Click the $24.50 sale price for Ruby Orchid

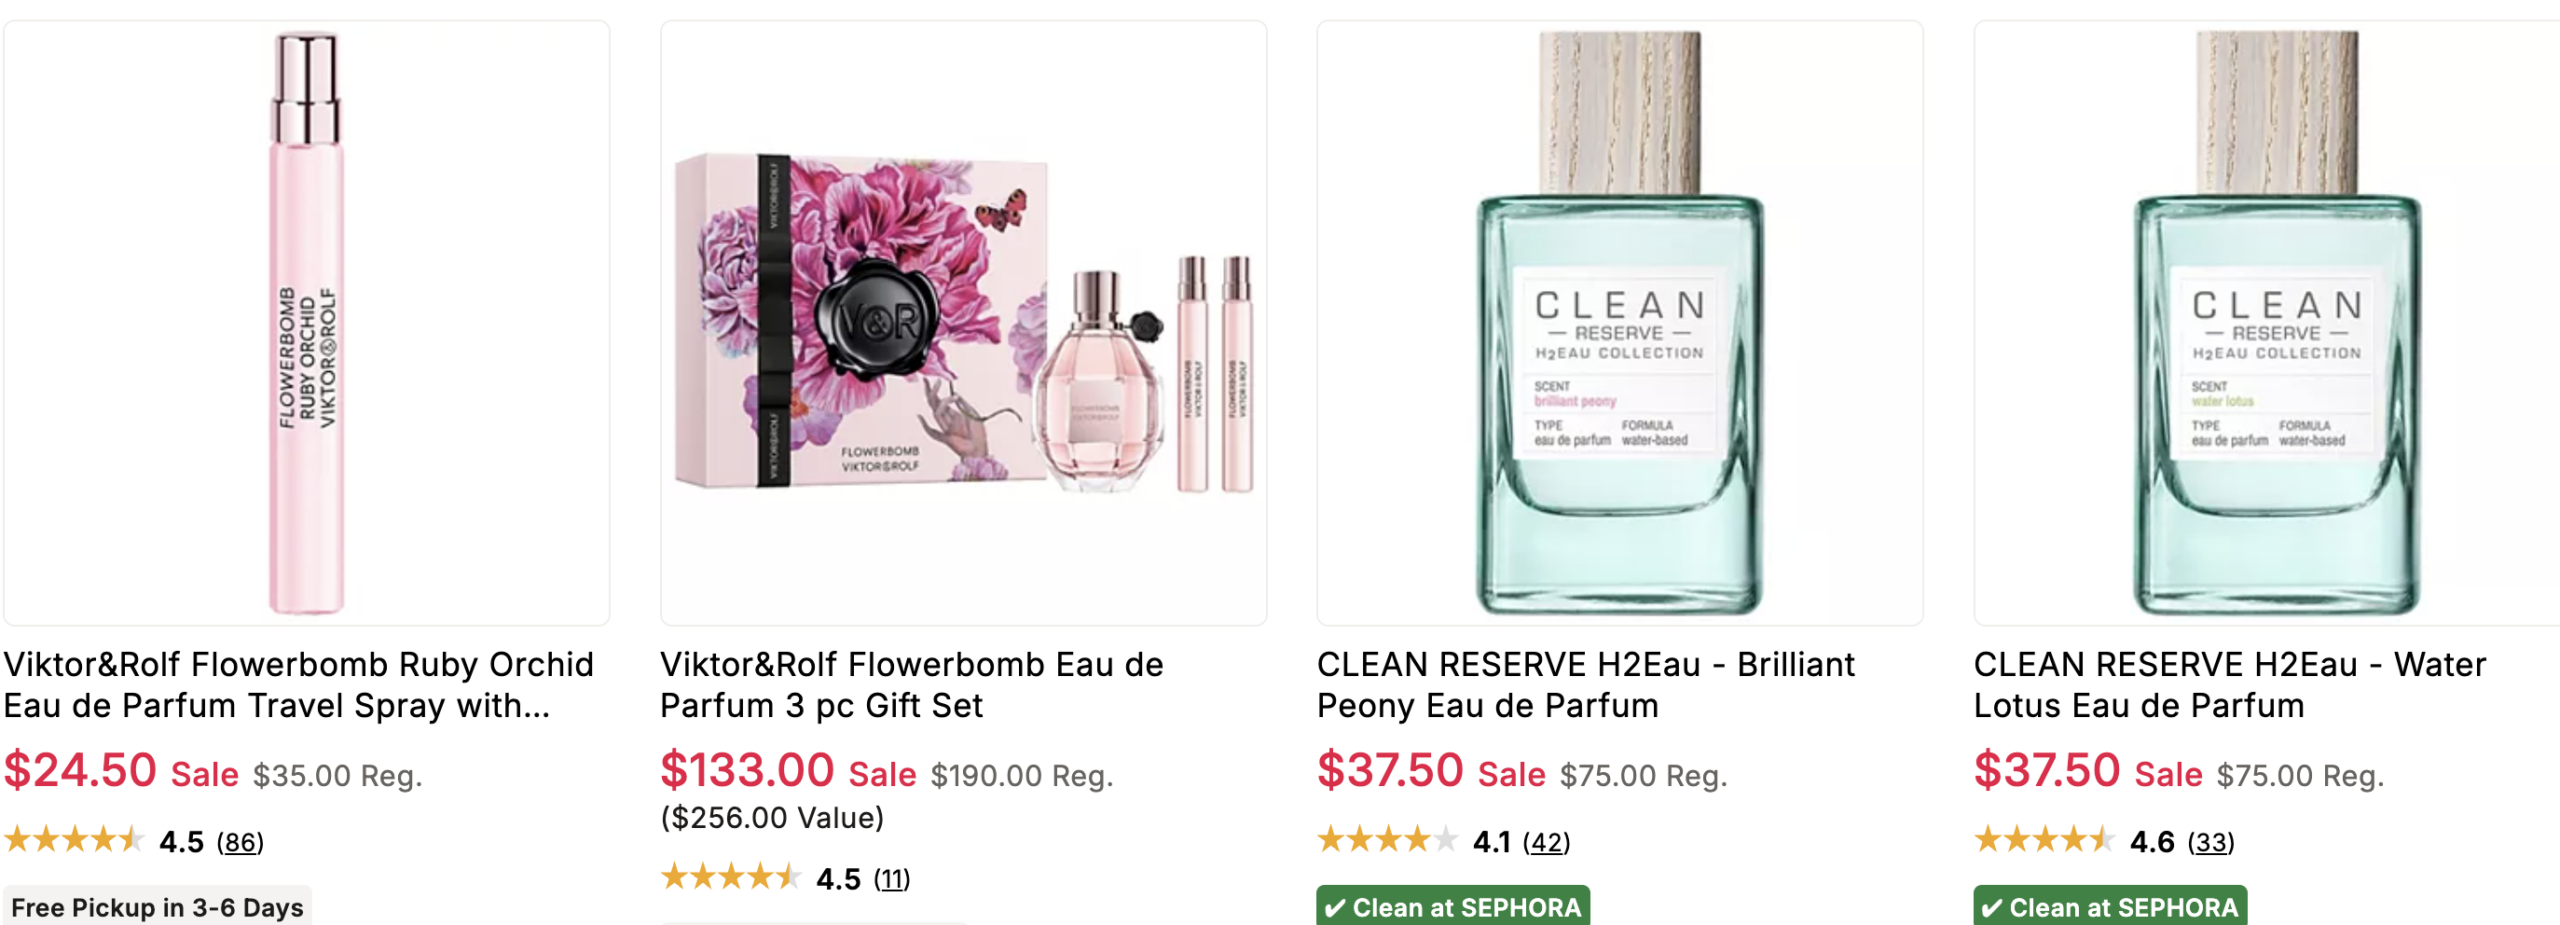pyautogui.click(x=80, y=771)
